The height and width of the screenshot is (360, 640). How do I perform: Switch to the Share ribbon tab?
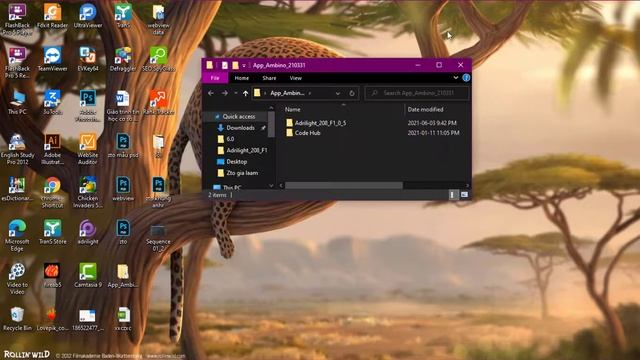click(x=269, y=78)
